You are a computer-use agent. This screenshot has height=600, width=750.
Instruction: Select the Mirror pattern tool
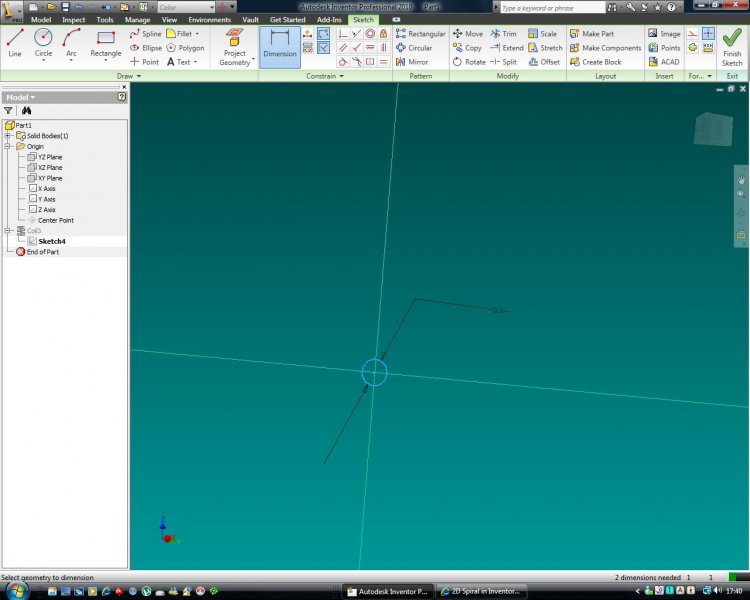(x=411, y=62)
